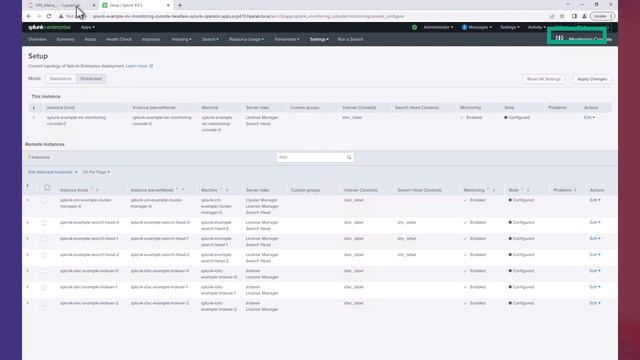Open browser profile icon
This screenshot has width=640, height=360.
[x=584, y=16]
